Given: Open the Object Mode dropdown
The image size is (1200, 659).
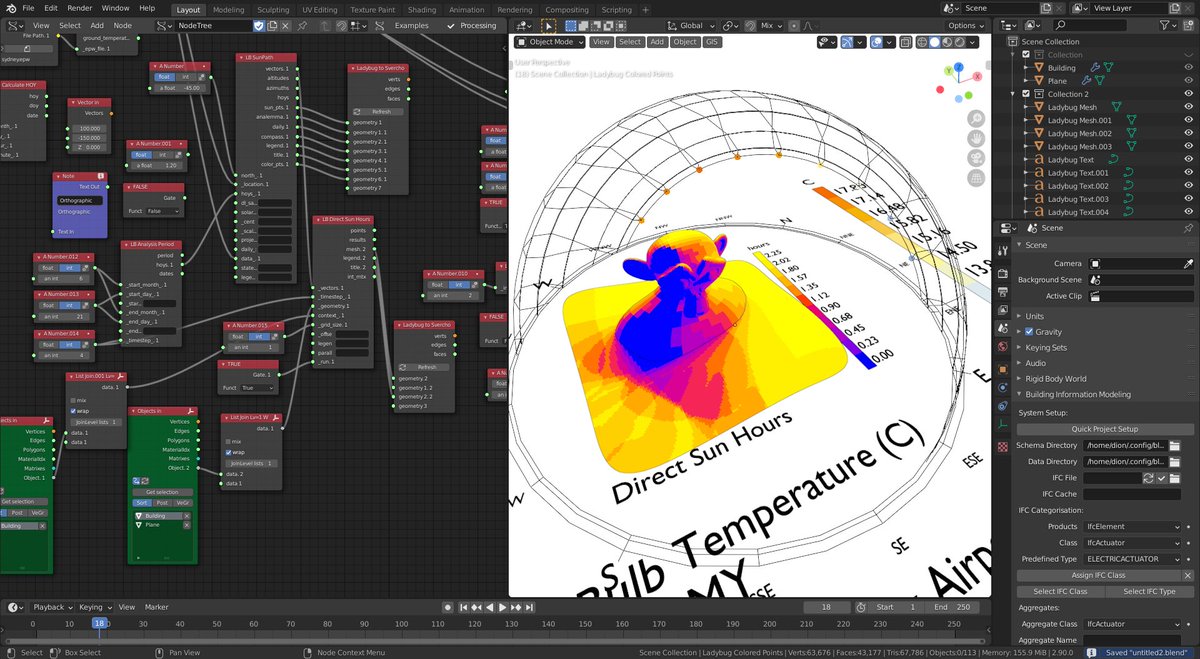Looking at the screenshot, I should coord(550,42).
